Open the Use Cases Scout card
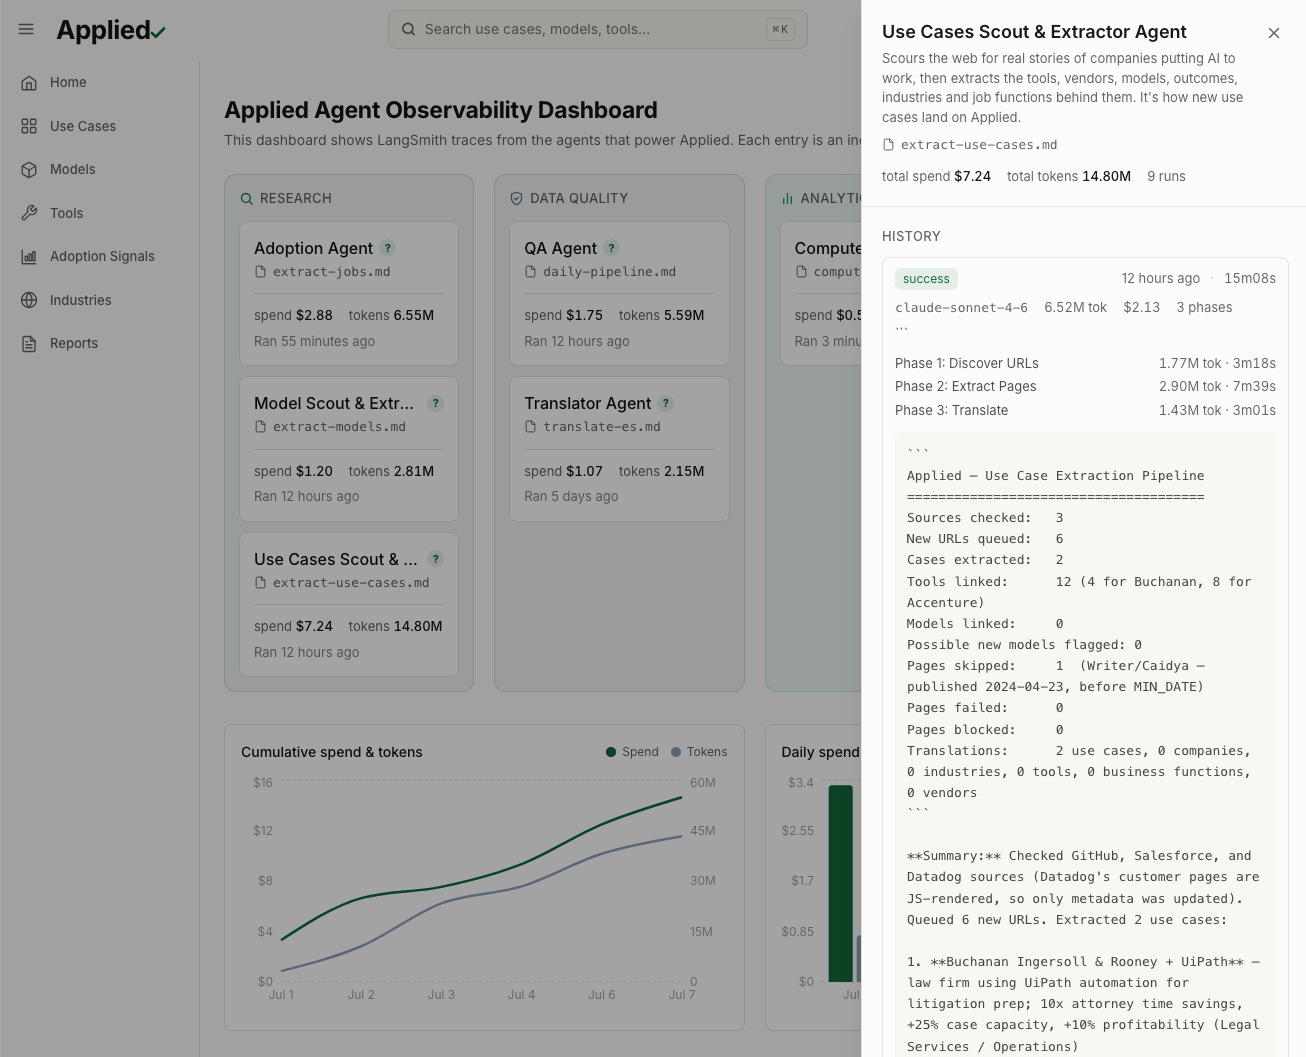This screenshot has height=1057, width=1306. (x=349, y=605)
